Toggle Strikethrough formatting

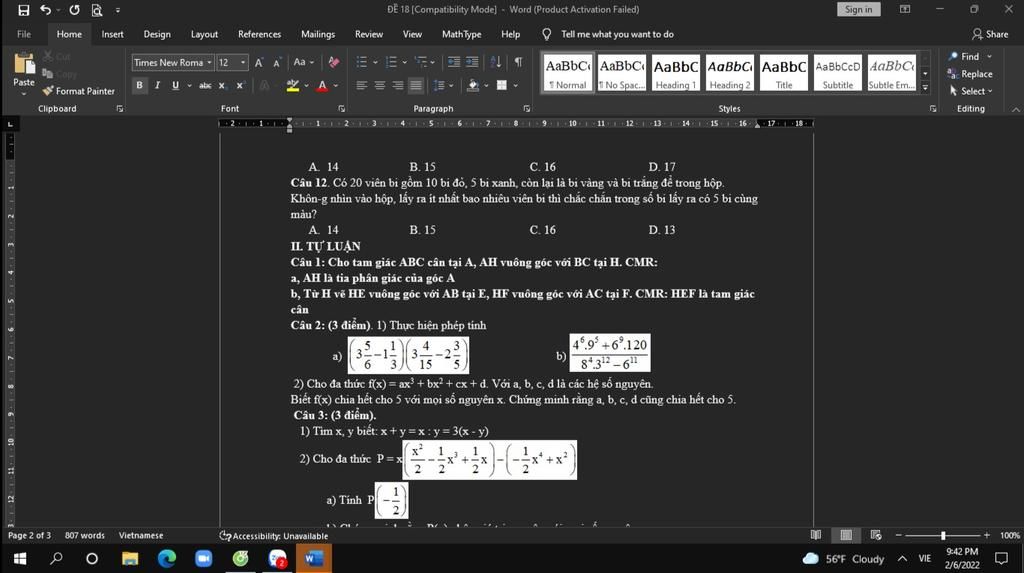(x=205, y=86)
